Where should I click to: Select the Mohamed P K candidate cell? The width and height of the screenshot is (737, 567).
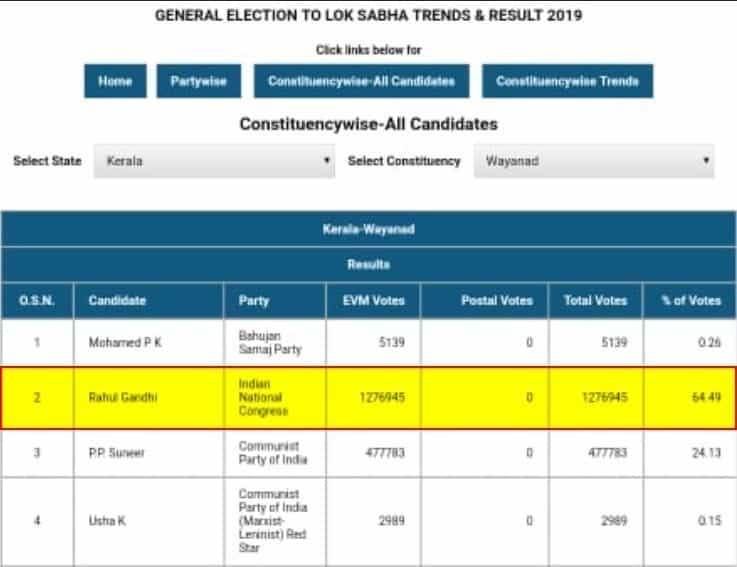point(148,342)
